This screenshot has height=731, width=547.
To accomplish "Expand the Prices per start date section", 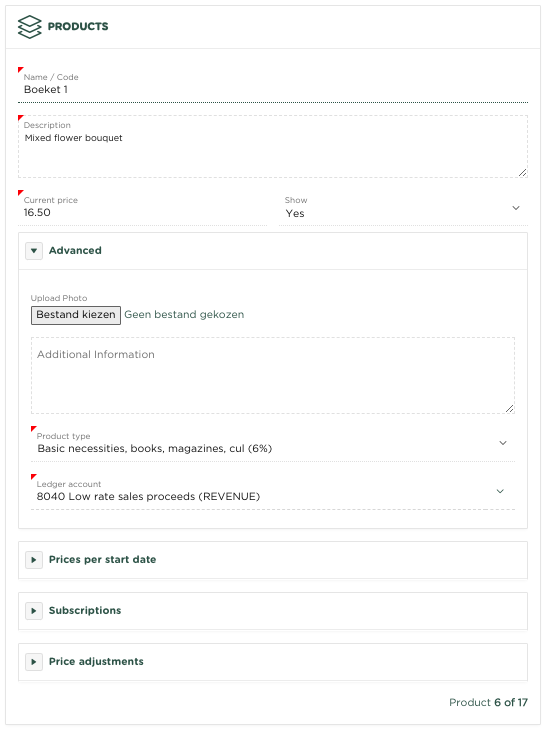I will pyautogui.click(x=34, y=560).
